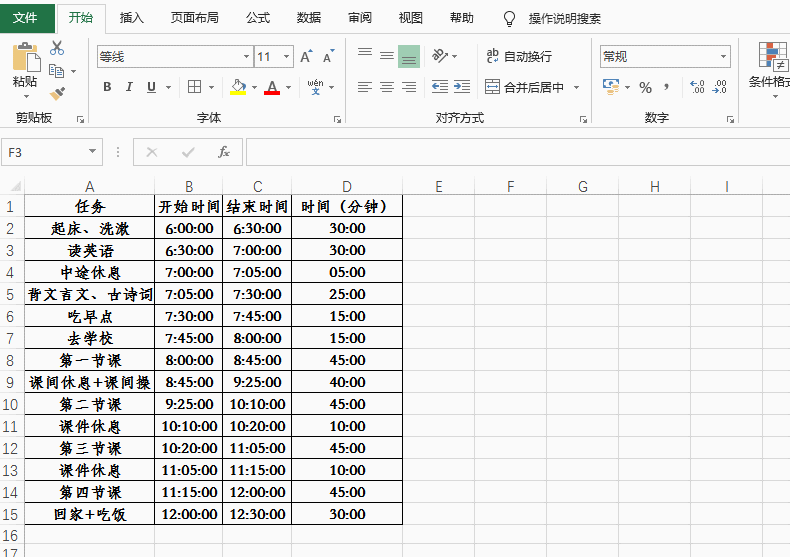Align text left
Screen dimensions: 790x557
pyautogui.click(x=365, y=87)
